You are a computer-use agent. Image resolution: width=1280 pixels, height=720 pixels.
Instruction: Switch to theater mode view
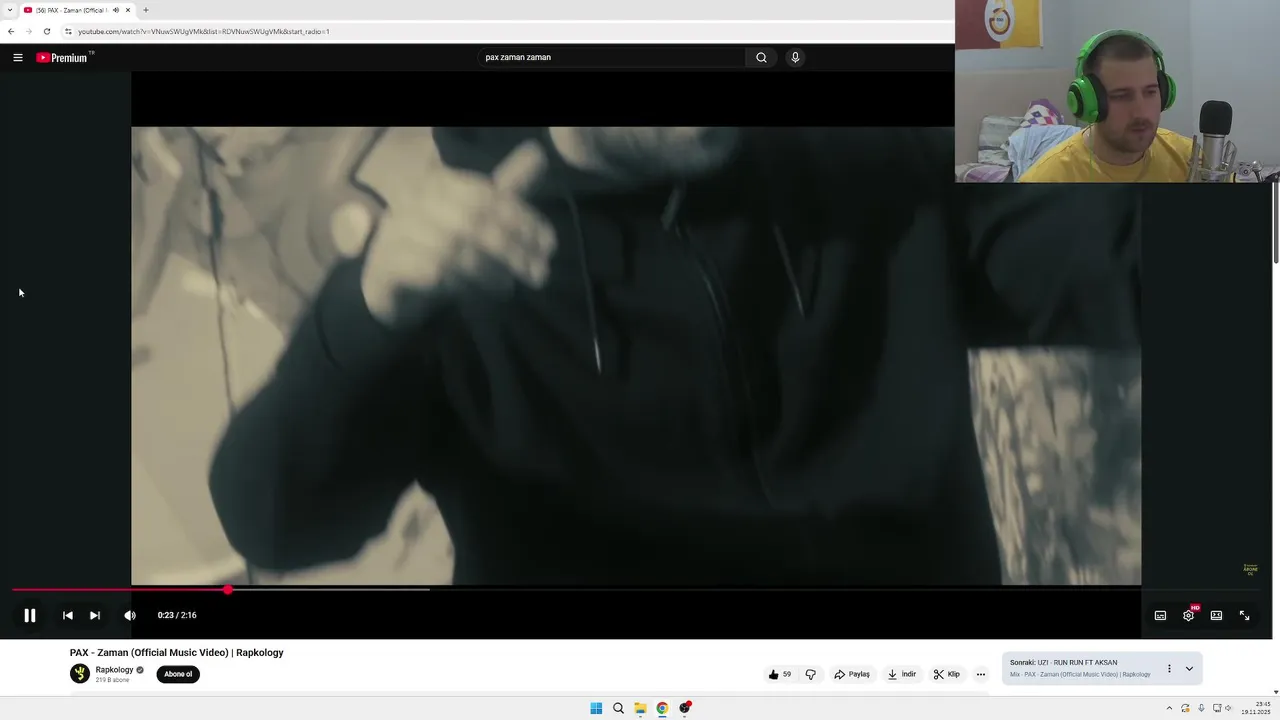[x=1216, y=615]
